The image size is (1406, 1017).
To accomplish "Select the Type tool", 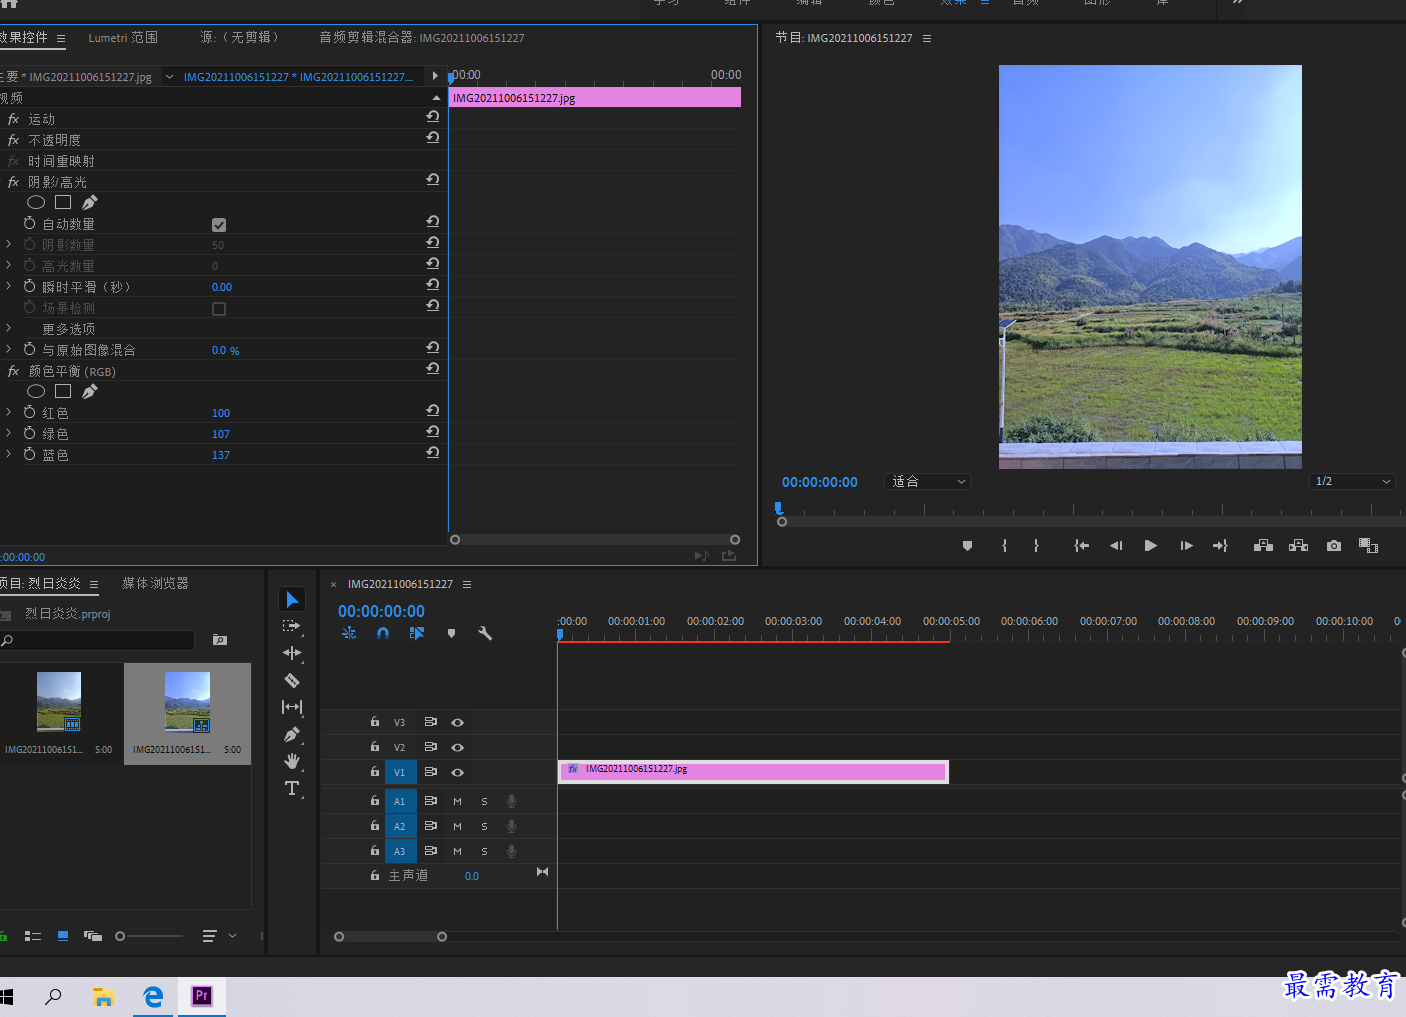I will click(292, 788).
